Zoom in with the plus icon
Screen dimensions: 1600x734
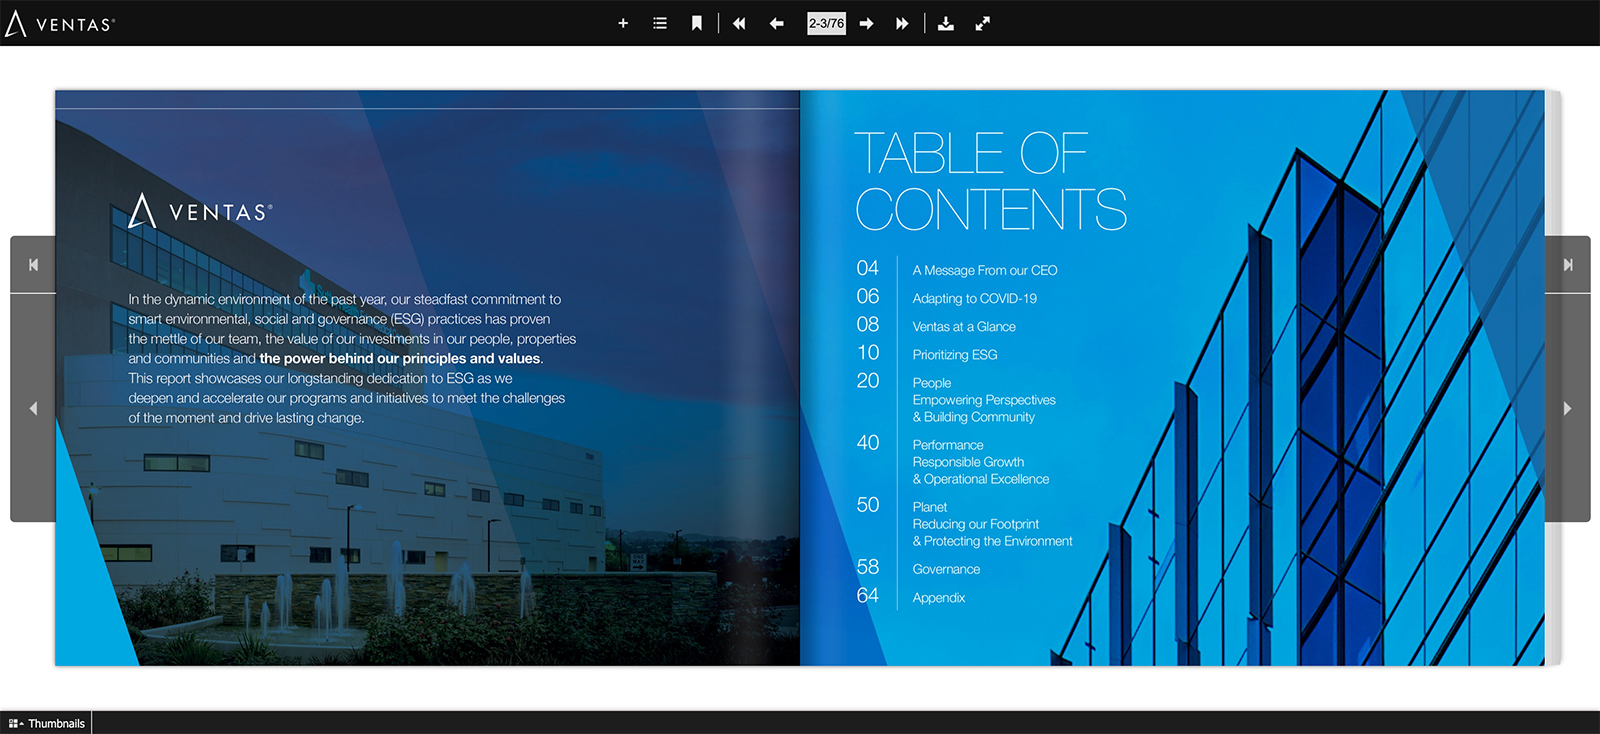click(623, 23)
